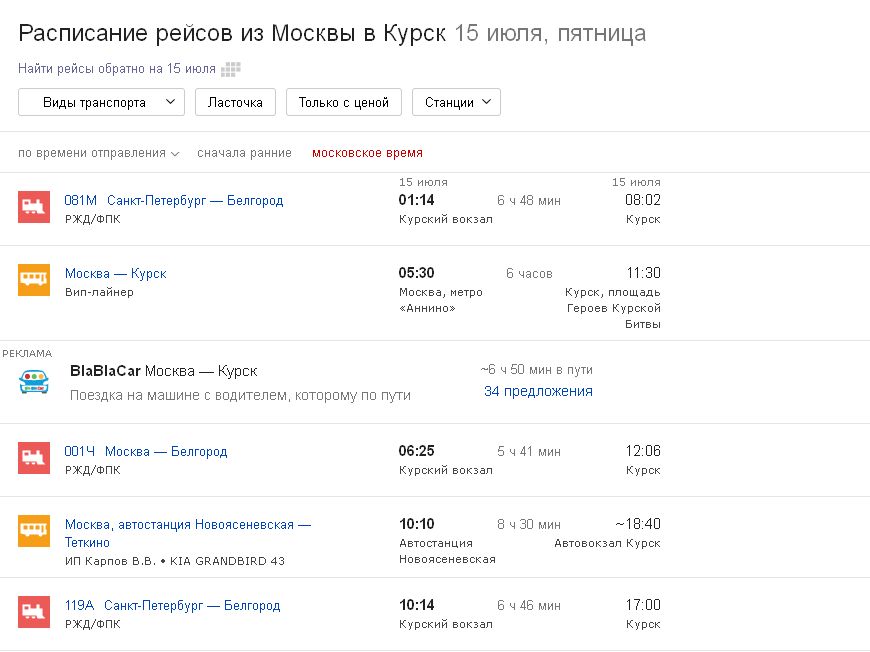Click the bus icon for Вип-лайнер
Viewport: 870px width, 652px height.
pos(34,280)
